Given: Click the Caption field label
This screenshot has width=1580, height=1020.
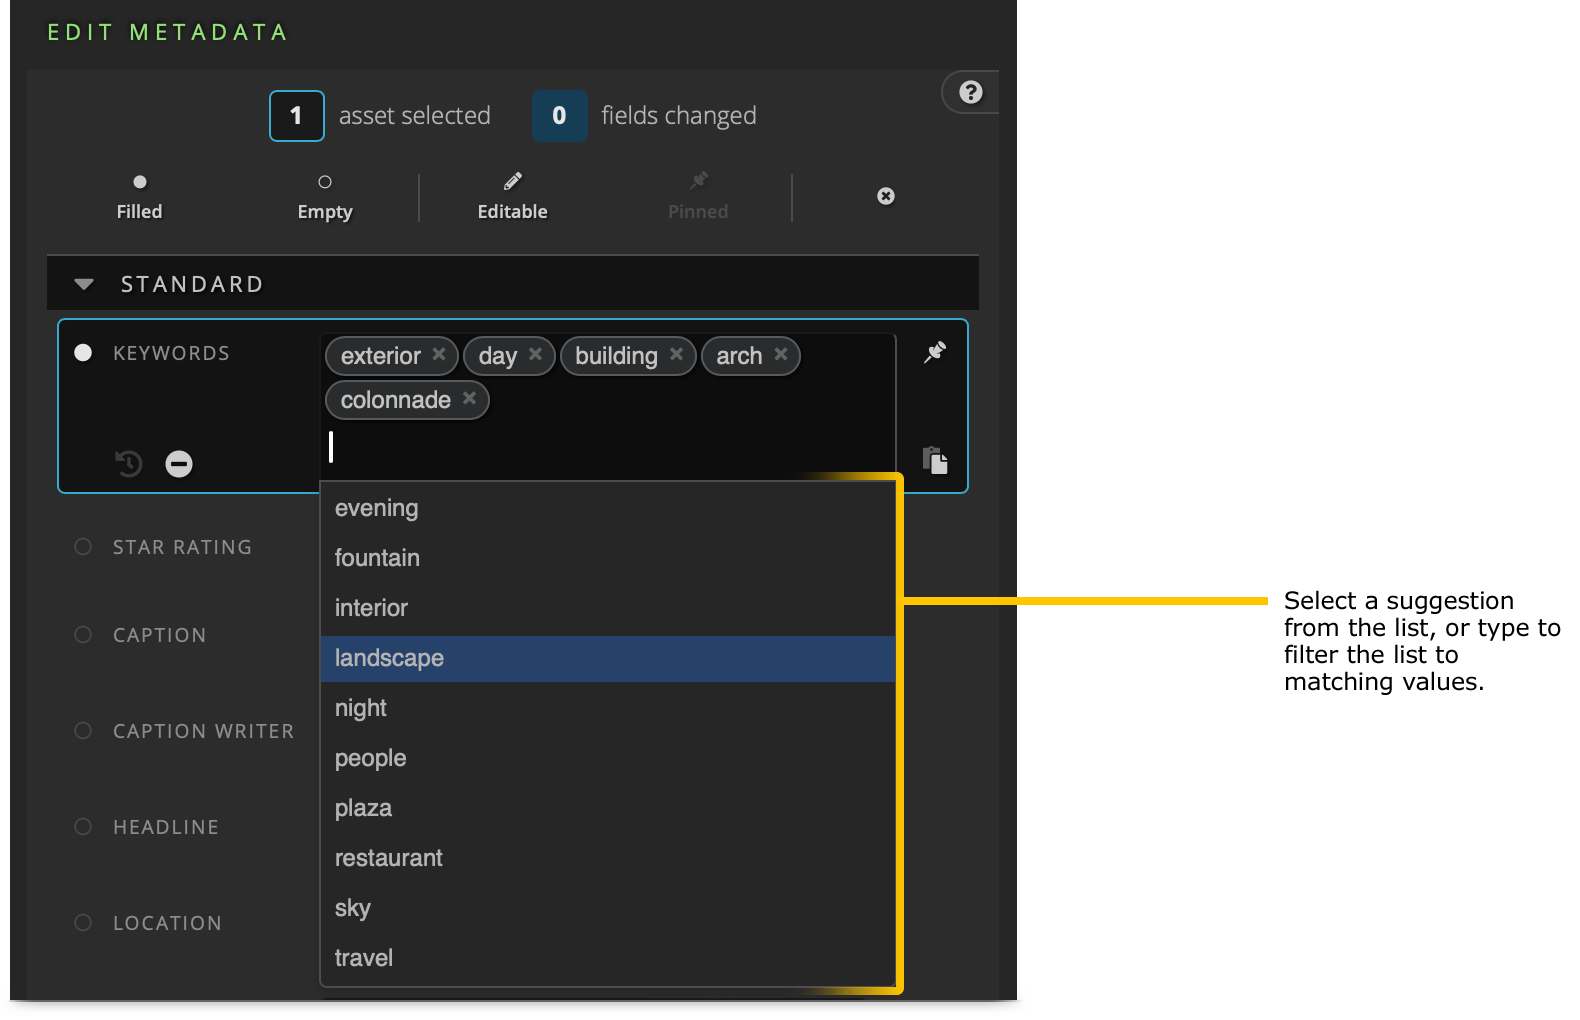Looking at the screenshot, I should (x=159, y=635).
